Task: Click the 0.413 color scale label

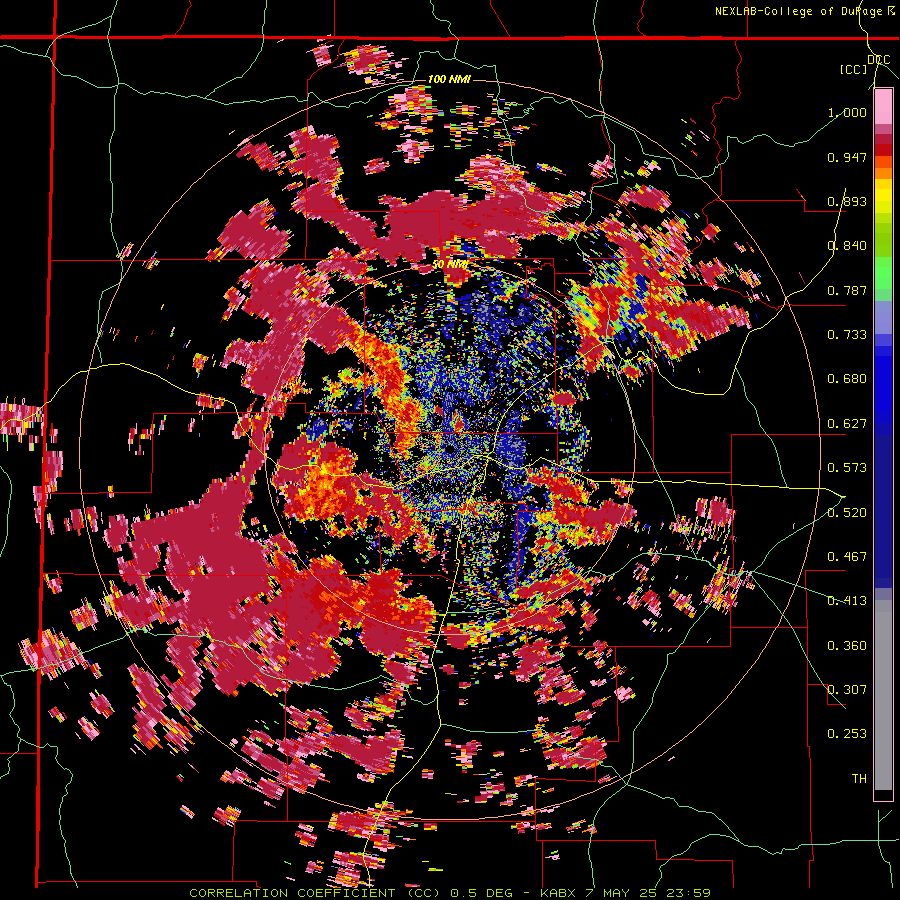Action: [847, 601]
